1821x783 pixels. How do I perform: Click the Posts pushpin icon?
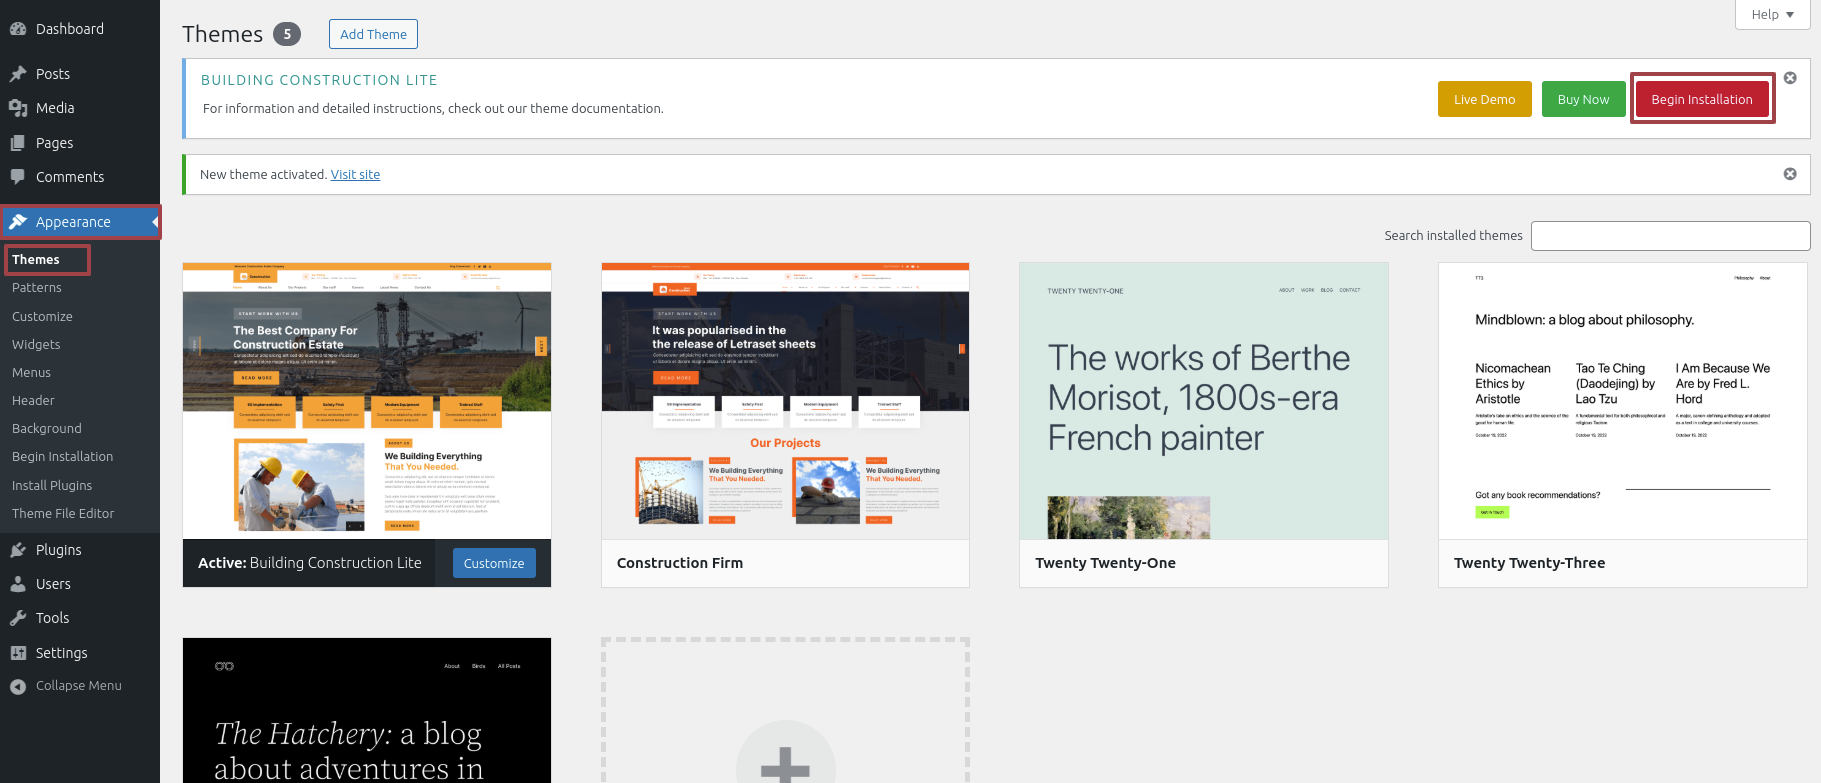[18, 74]
